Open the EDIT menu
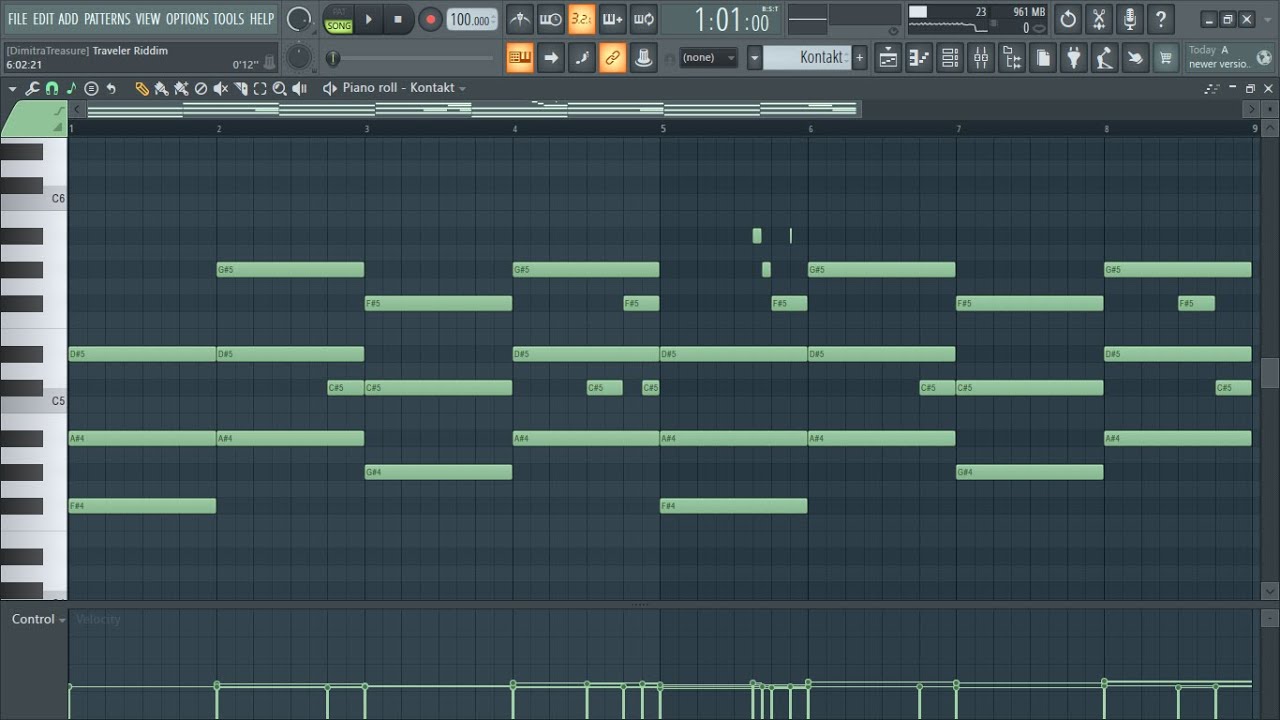The height and width of the screenshot is (720, 1280). pyautogui.click(x=43, y=19)
